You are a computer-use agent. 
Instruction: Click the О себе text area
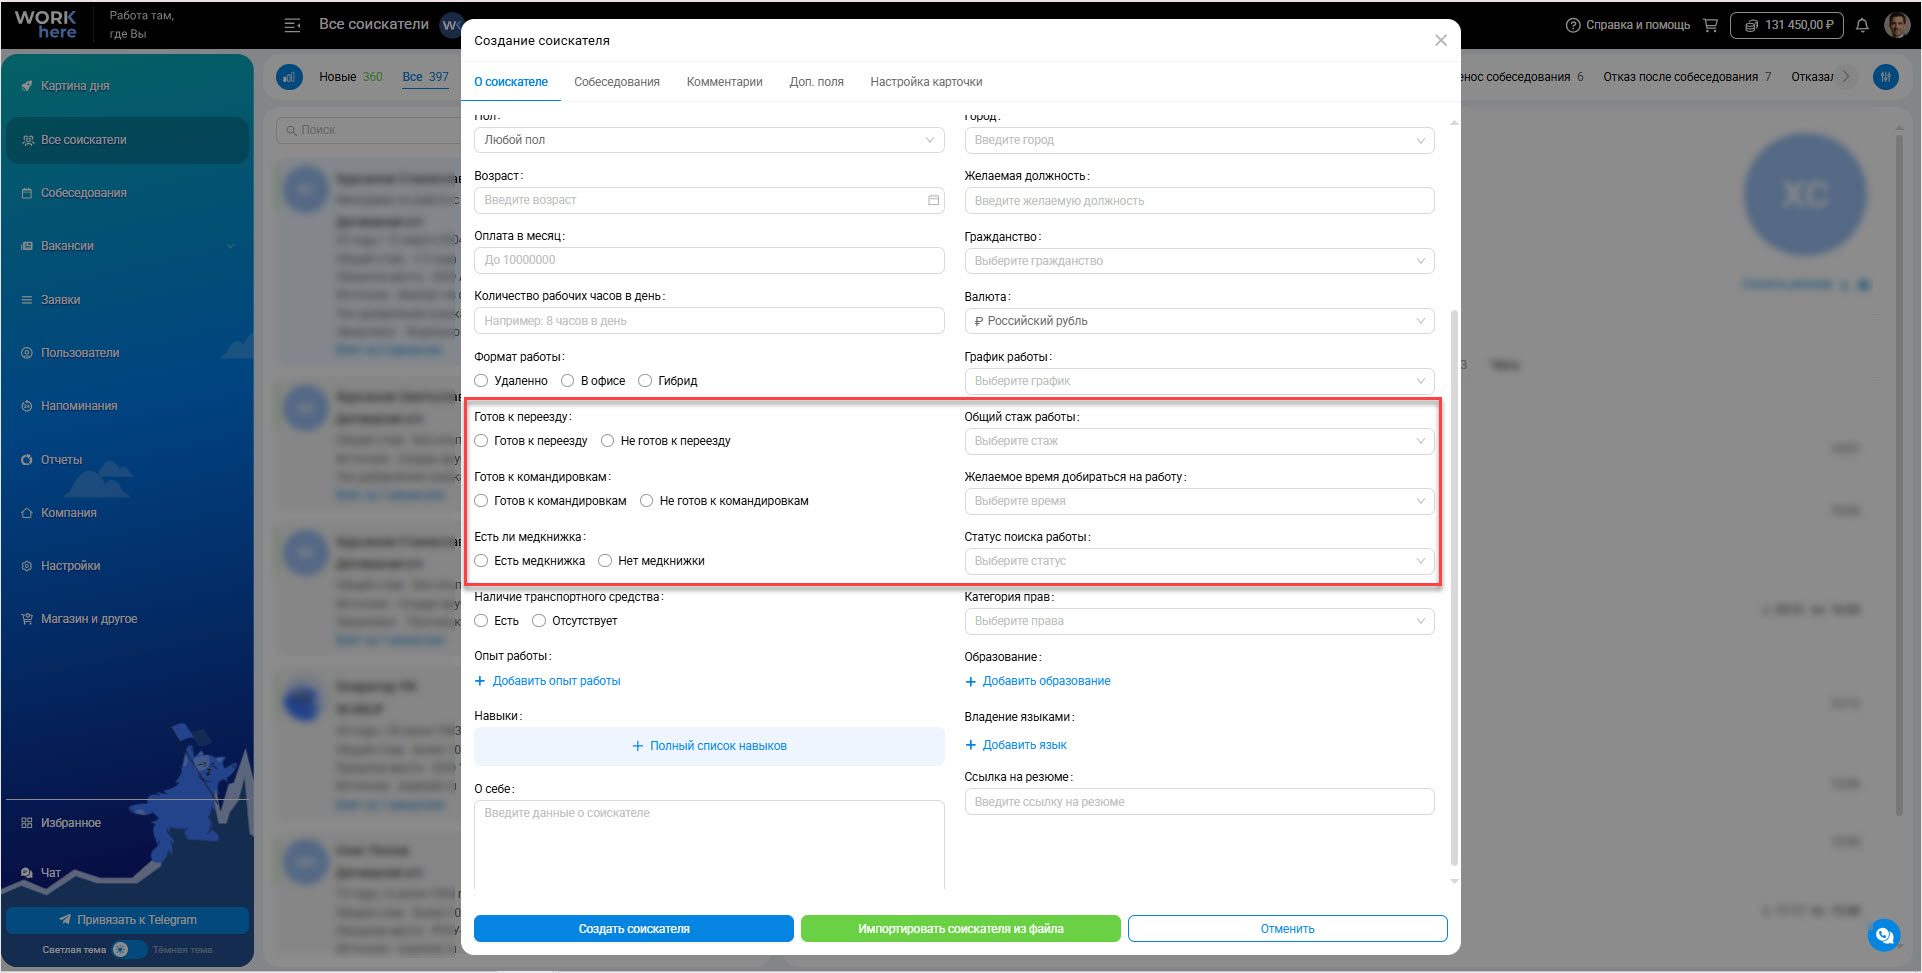(709, 845)
